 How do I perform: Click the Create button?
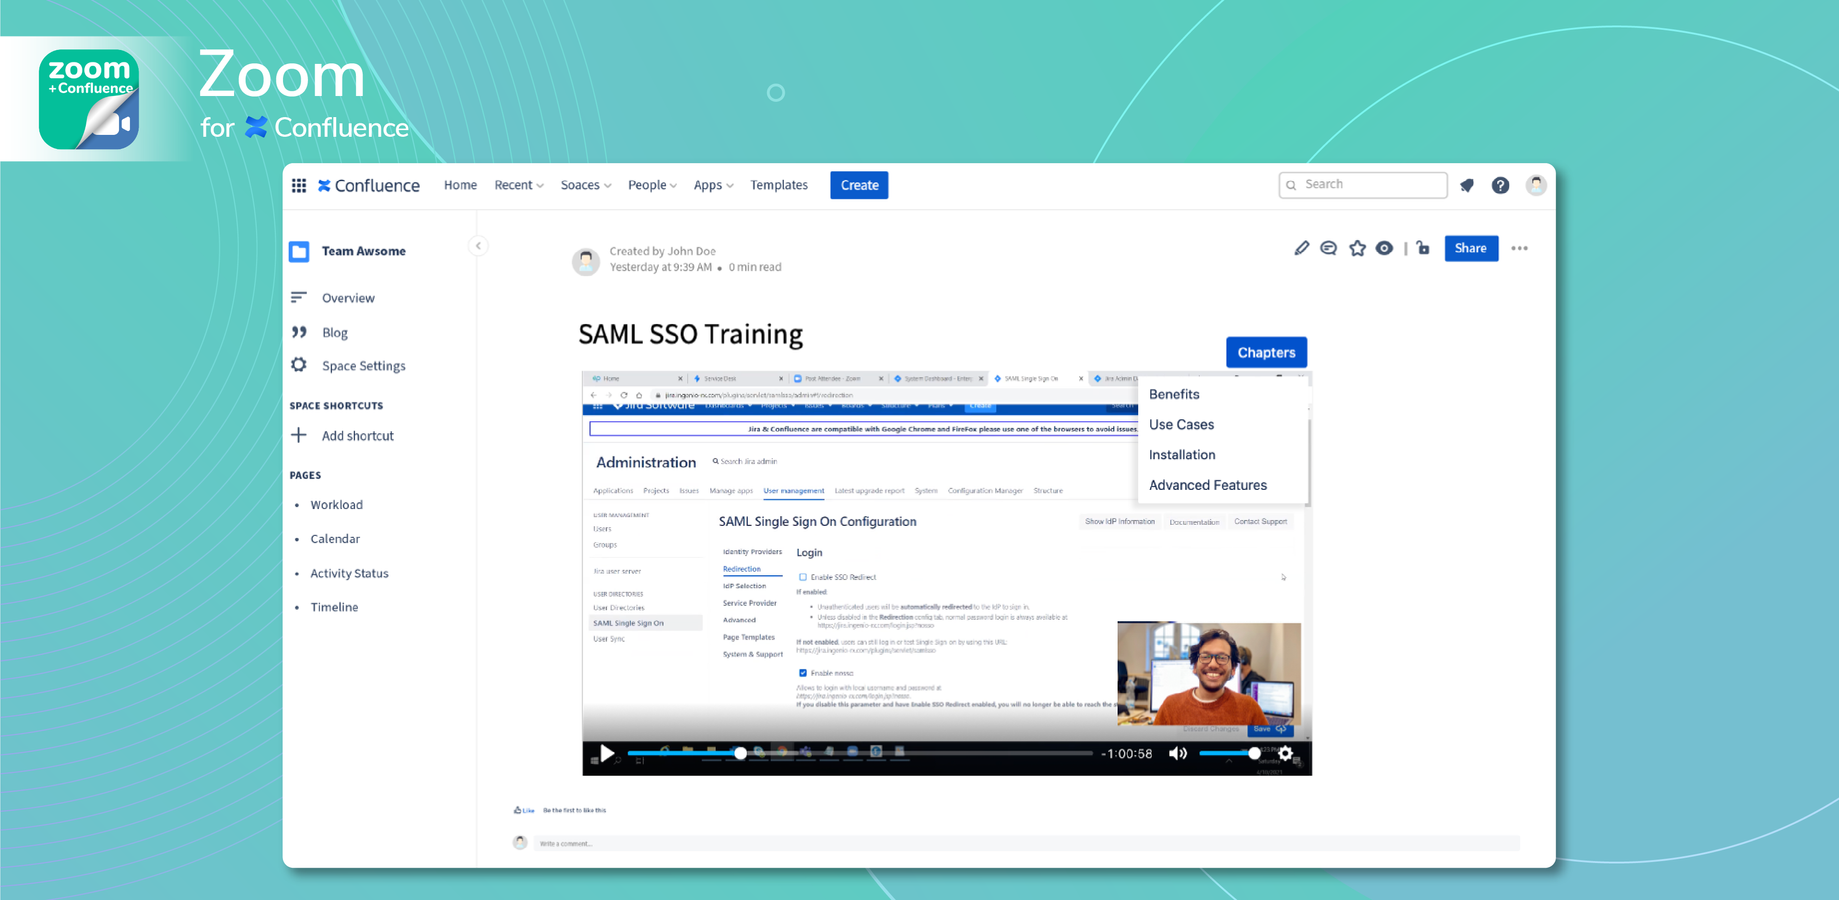859,185
